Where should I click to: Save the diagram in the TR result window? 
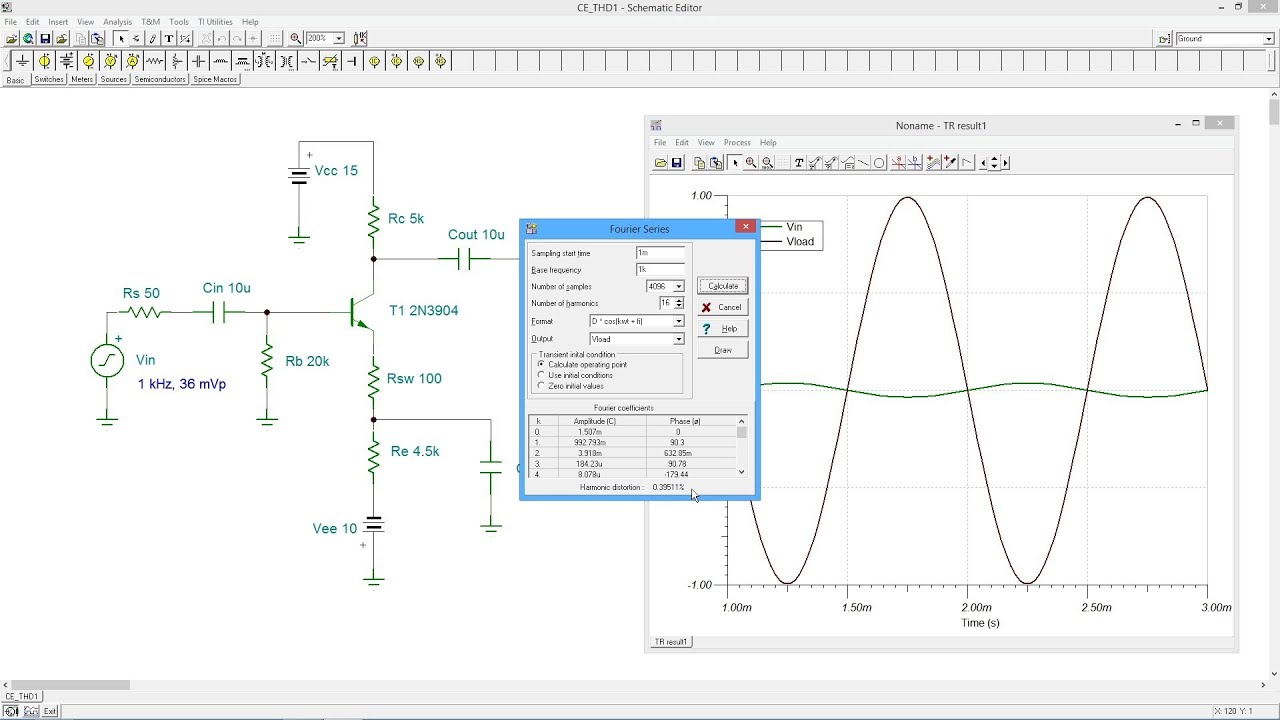tap(677, 163)
